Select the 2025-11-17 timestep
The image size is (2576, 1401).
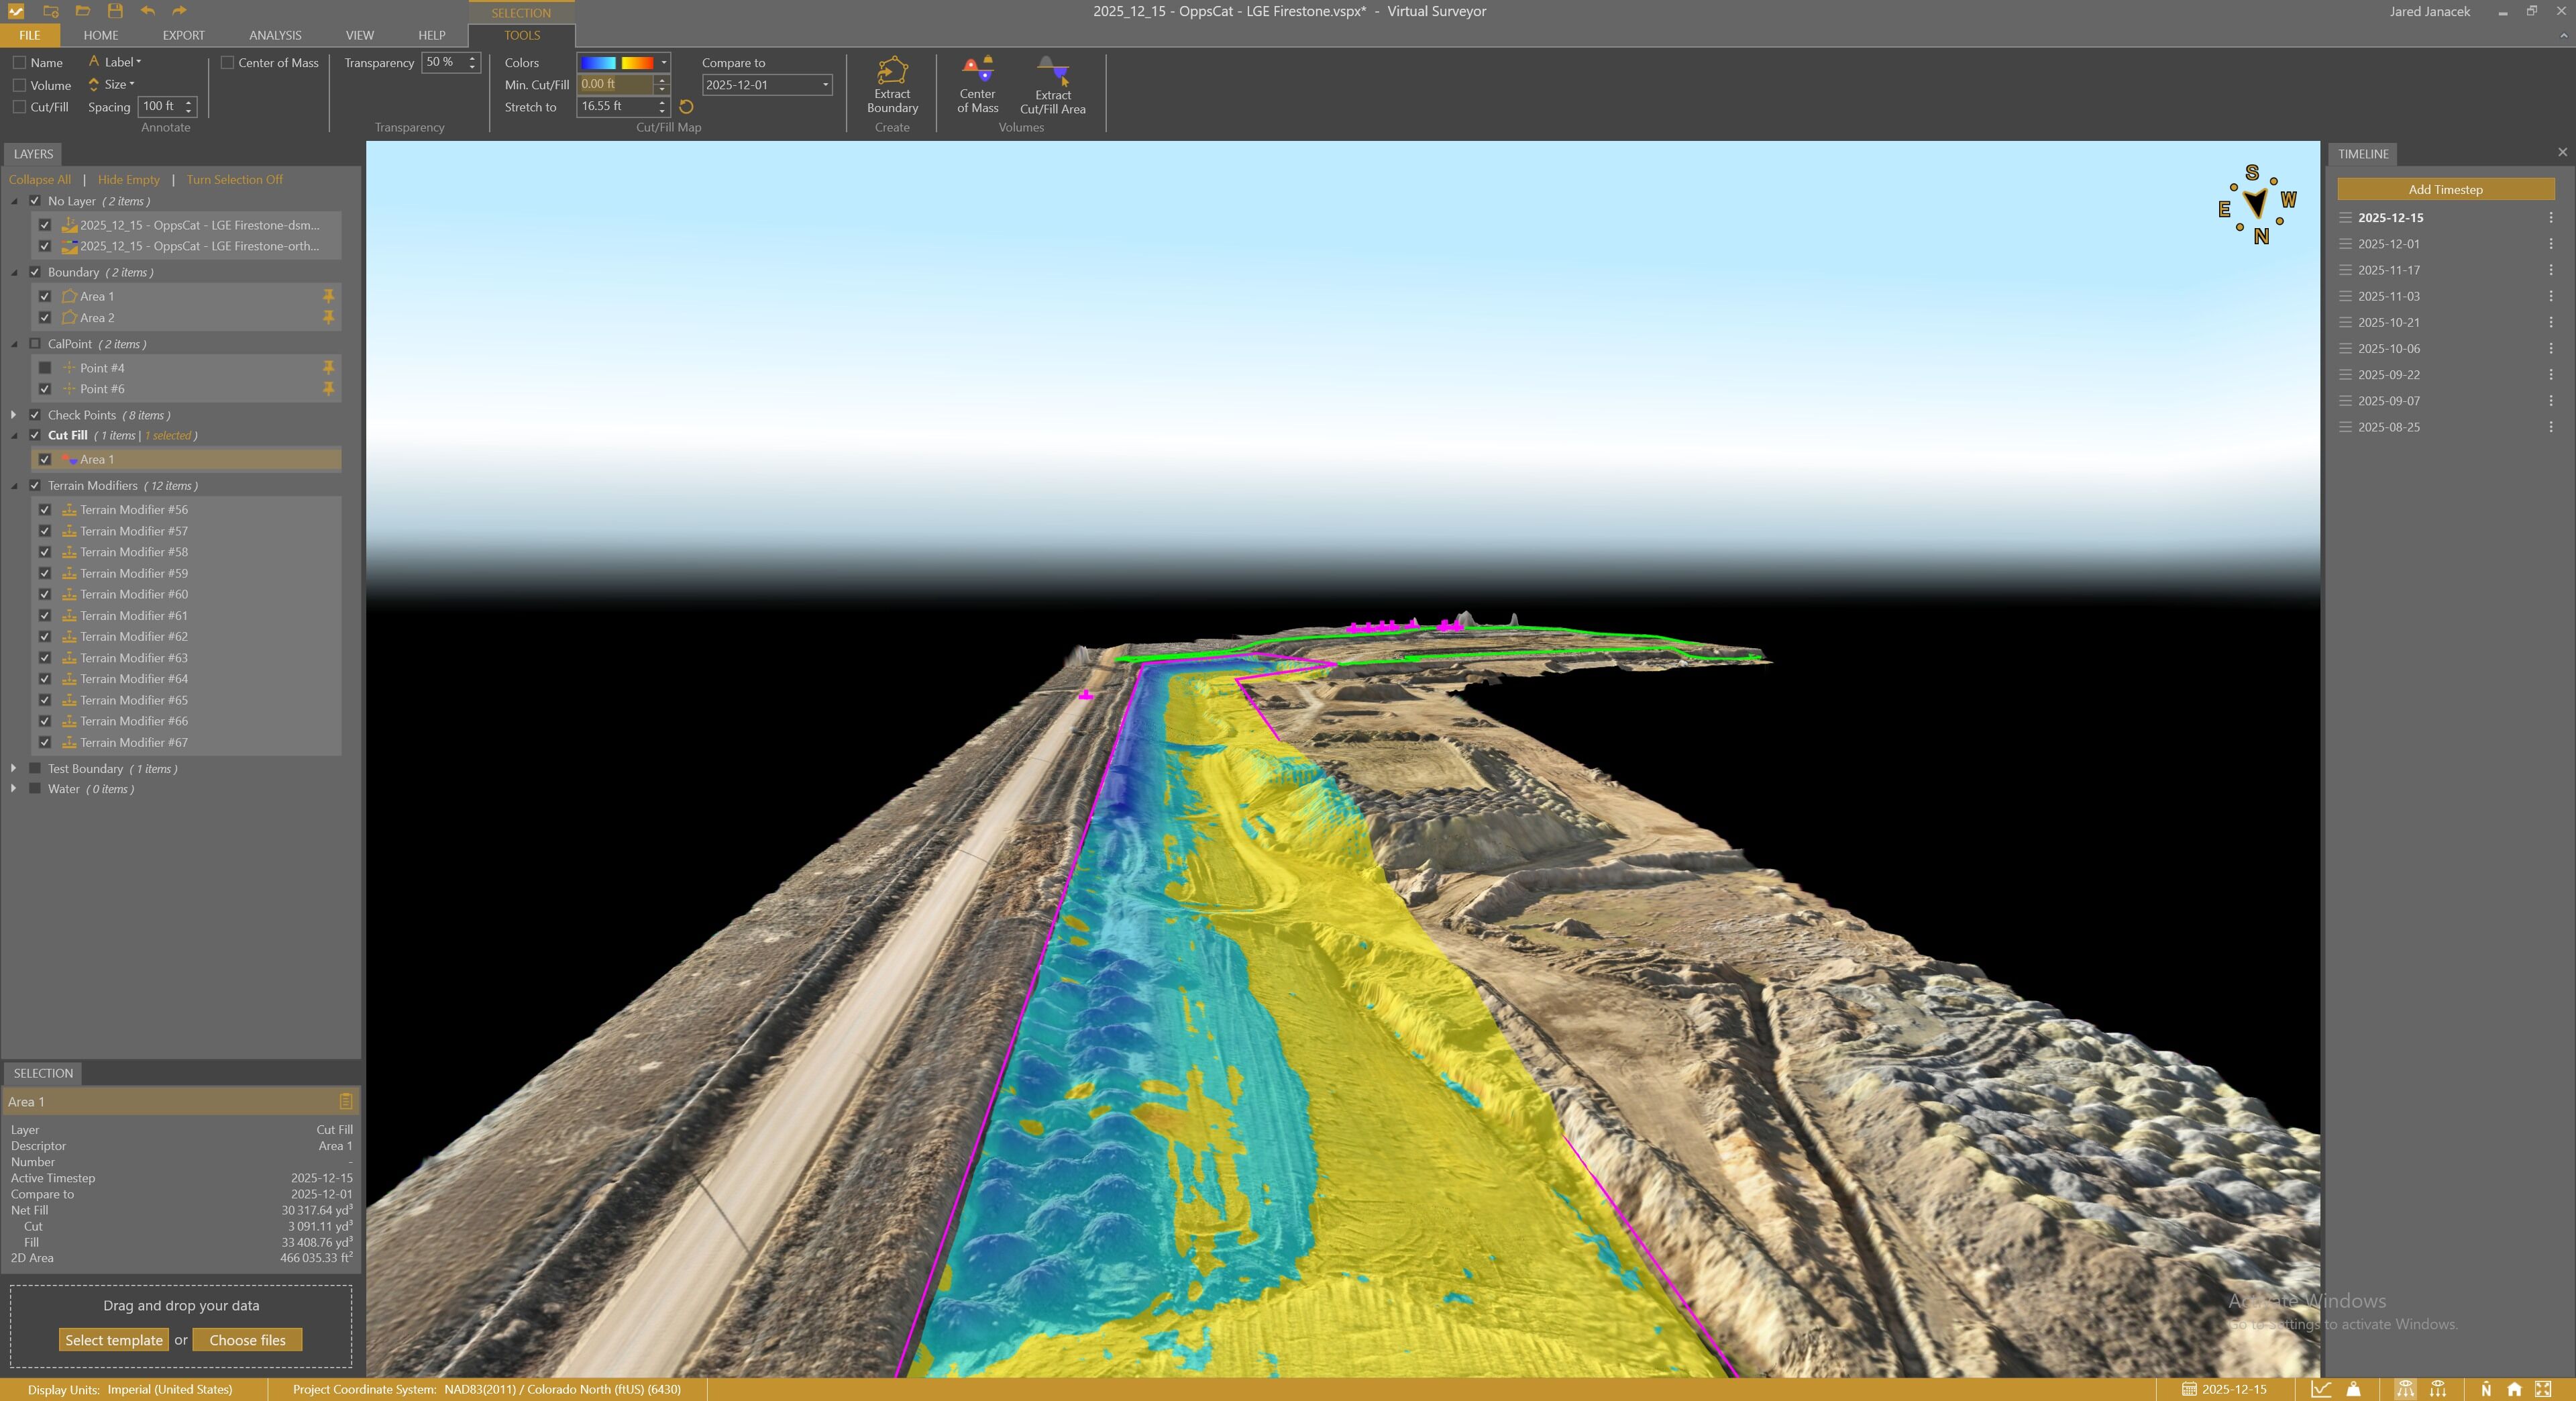pos(2389,270)
